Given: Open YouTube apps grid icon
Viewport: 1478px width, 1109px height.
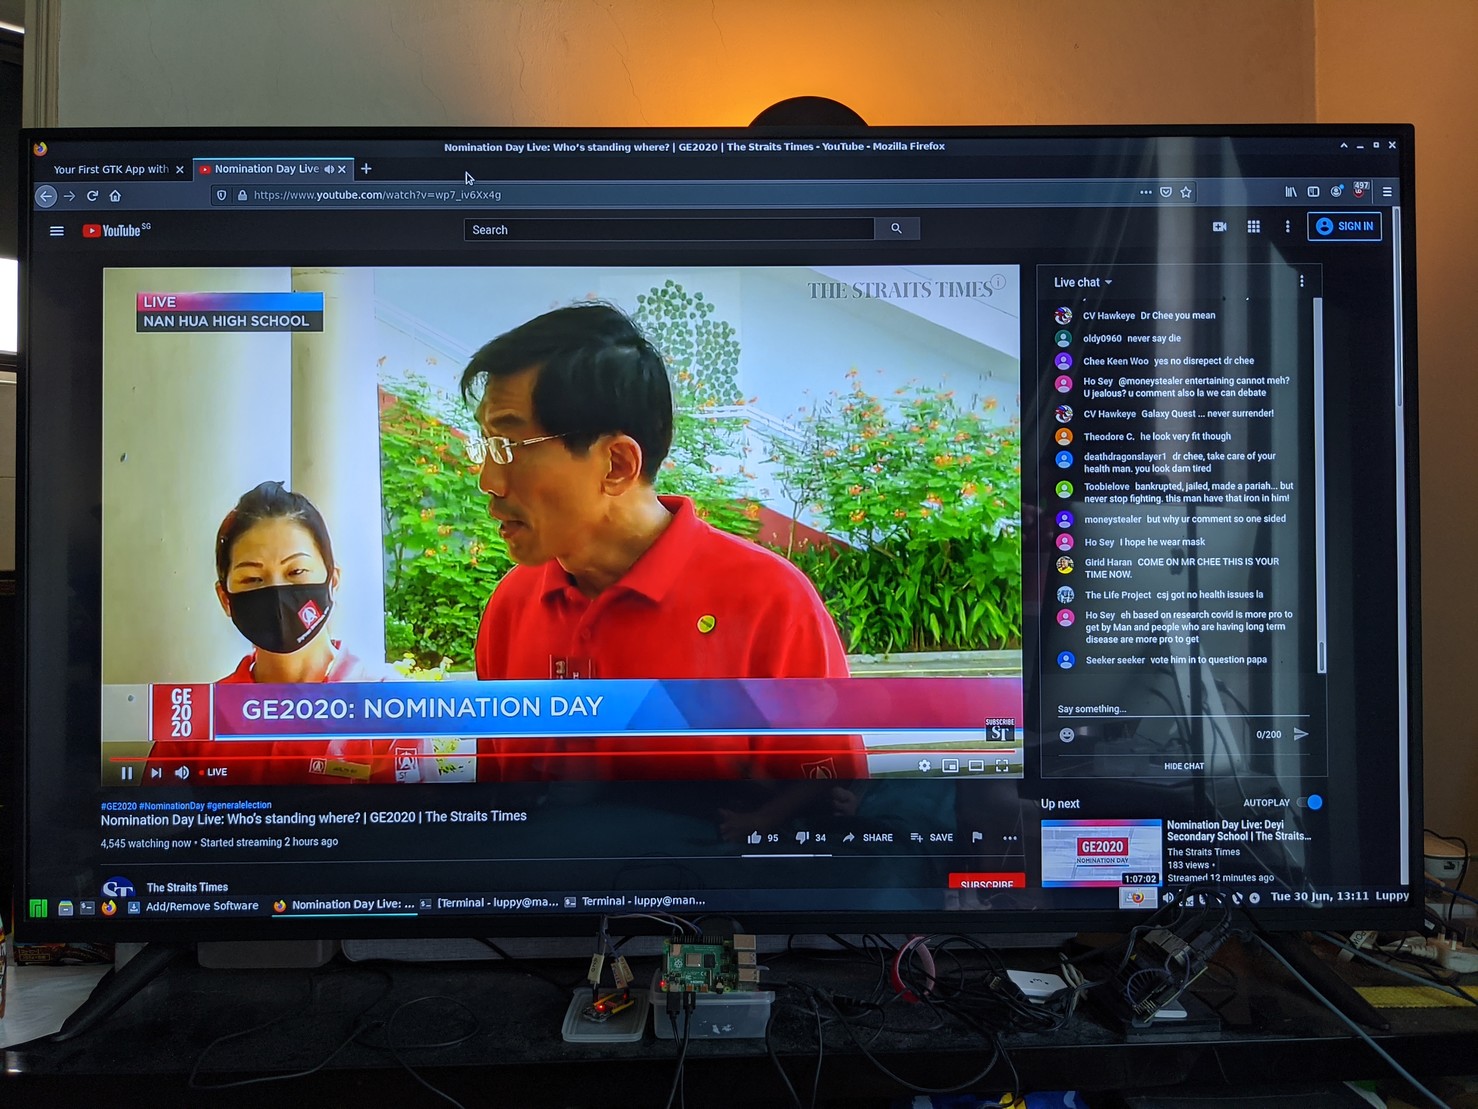Looking at the screenshot, I should click(x=1253, y=227).
